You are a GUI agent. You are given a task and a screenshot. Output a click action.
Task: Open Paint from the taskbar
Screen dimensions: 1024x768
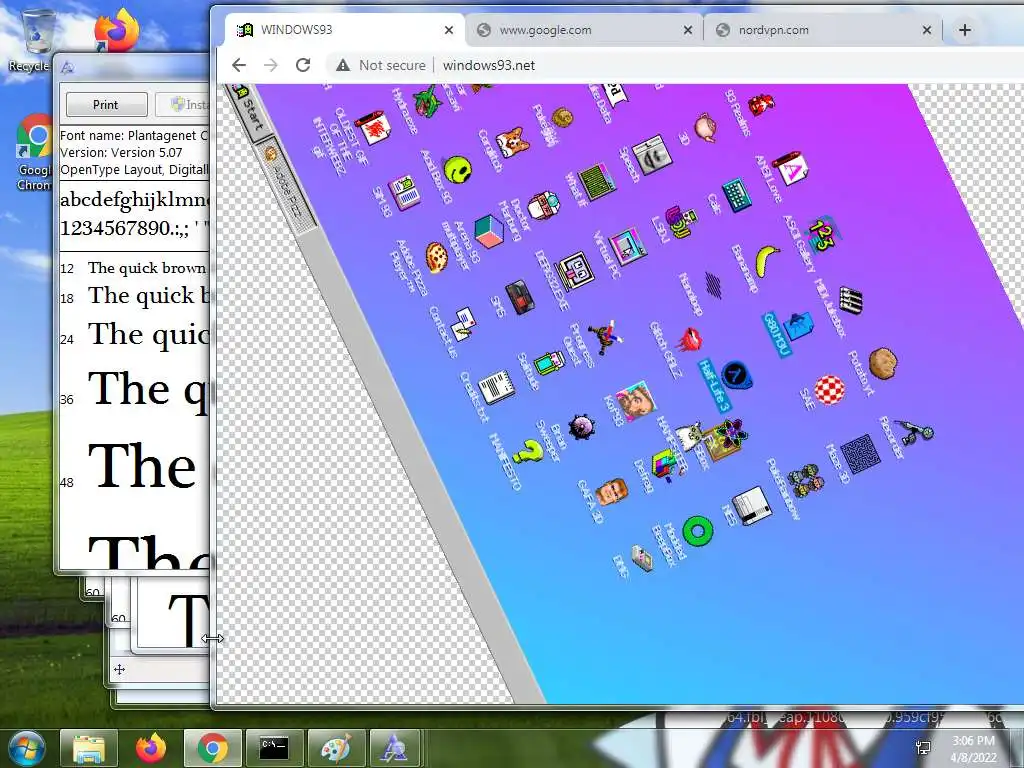[336, 748]
